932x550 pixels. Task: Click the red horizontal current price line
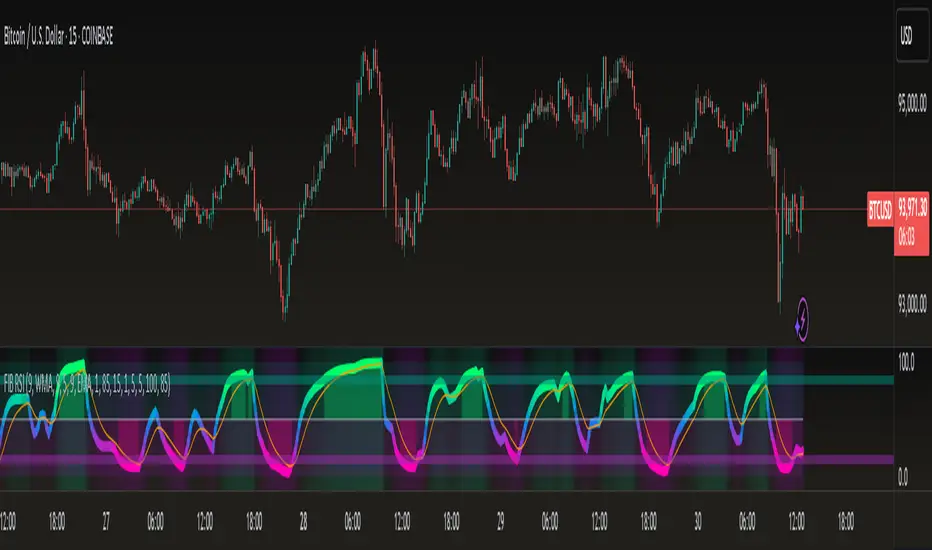(433, 209)
